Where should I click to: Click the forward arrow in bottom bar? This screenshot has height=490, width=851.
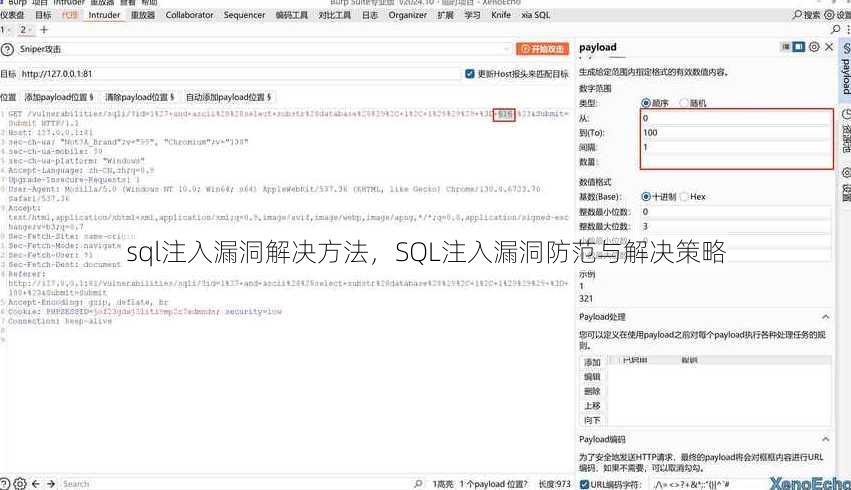pyautogui.click(x=51, y=483)
